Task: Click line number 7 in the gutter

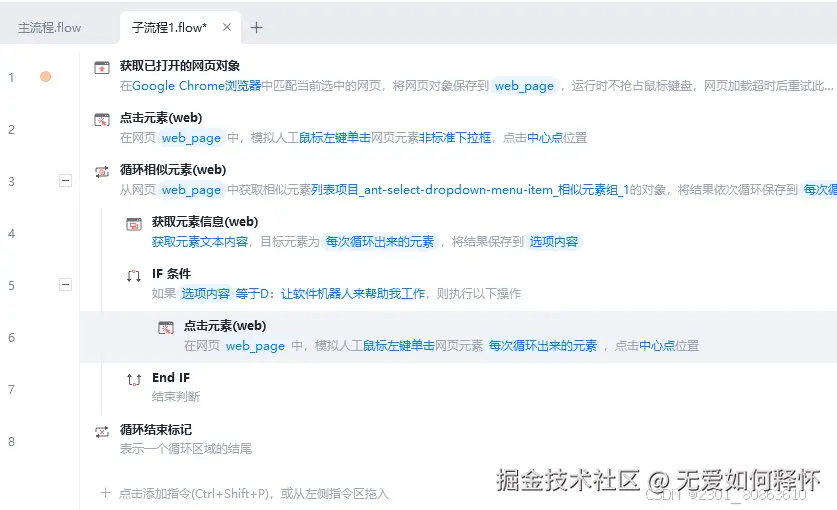Action: coord(11,389)
